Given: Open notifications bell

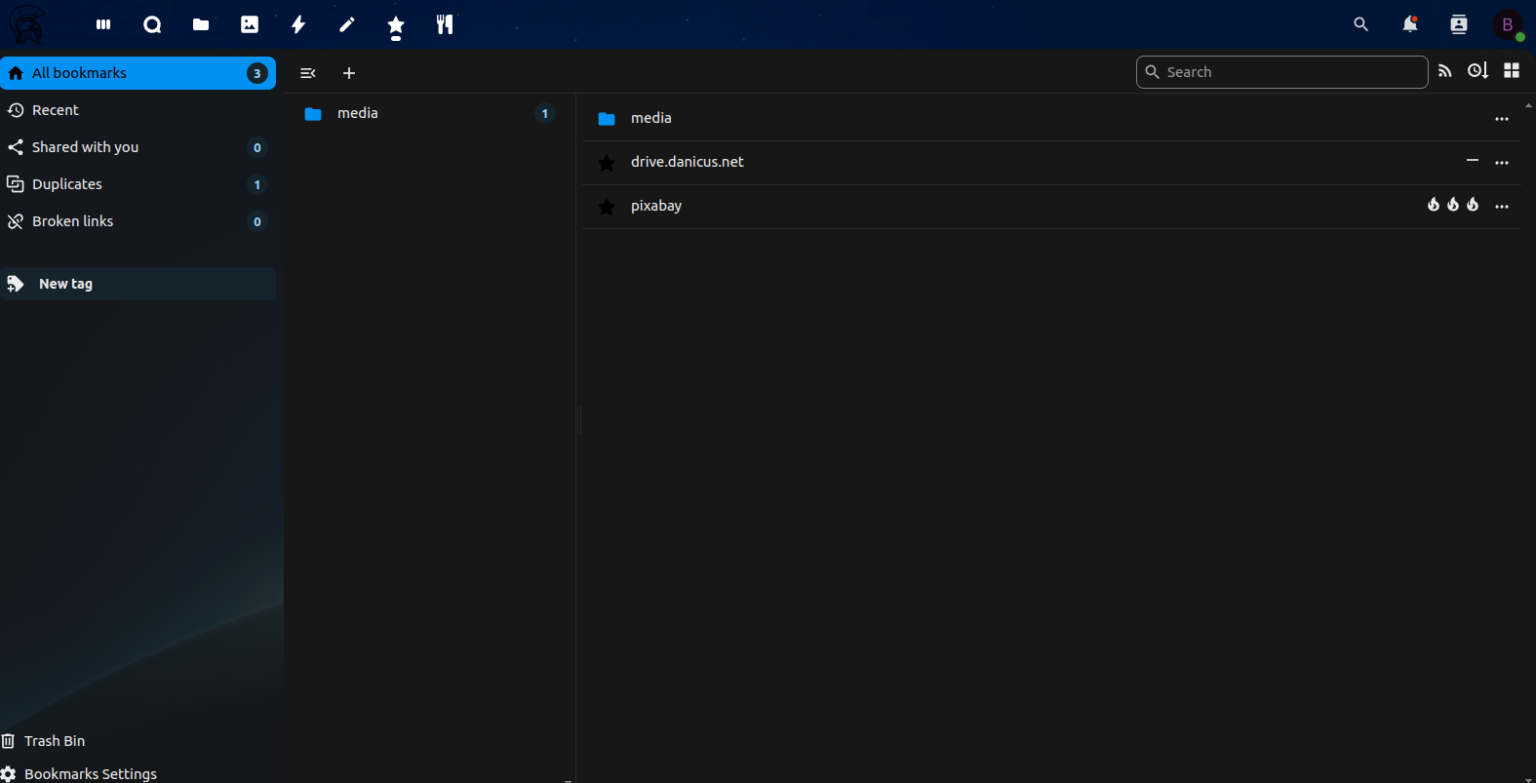Looking at the screenshot, I should point(1409,25).
